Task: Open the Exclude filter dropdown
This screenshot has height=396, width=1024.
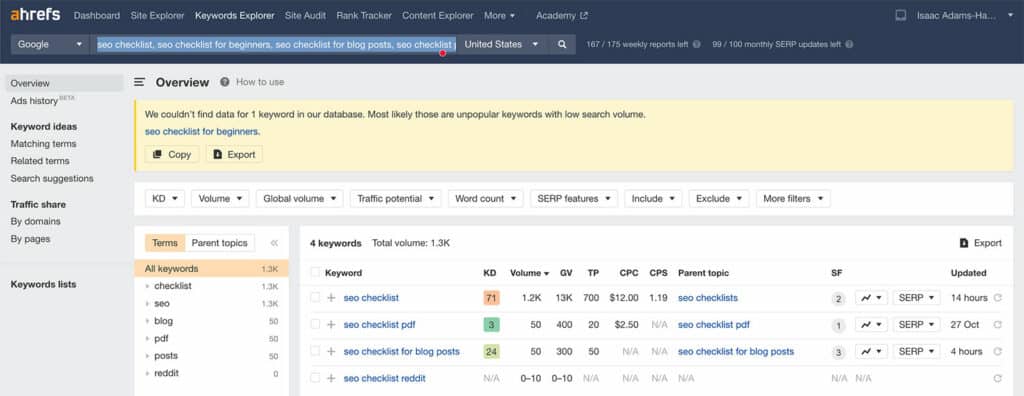Action: pyautogui.click(x=719, y=199)
